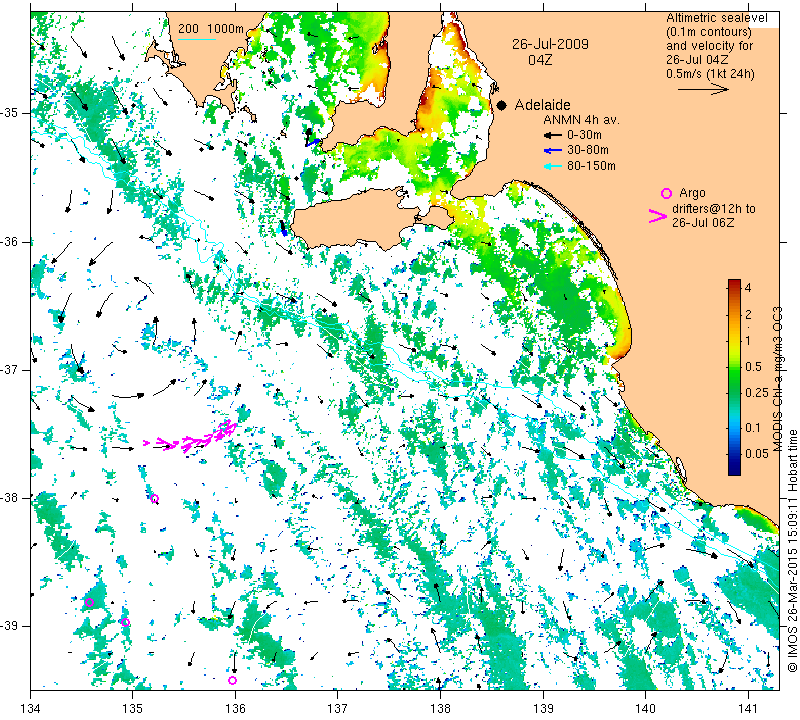Click the longitude axis label 141

[748, 708]
